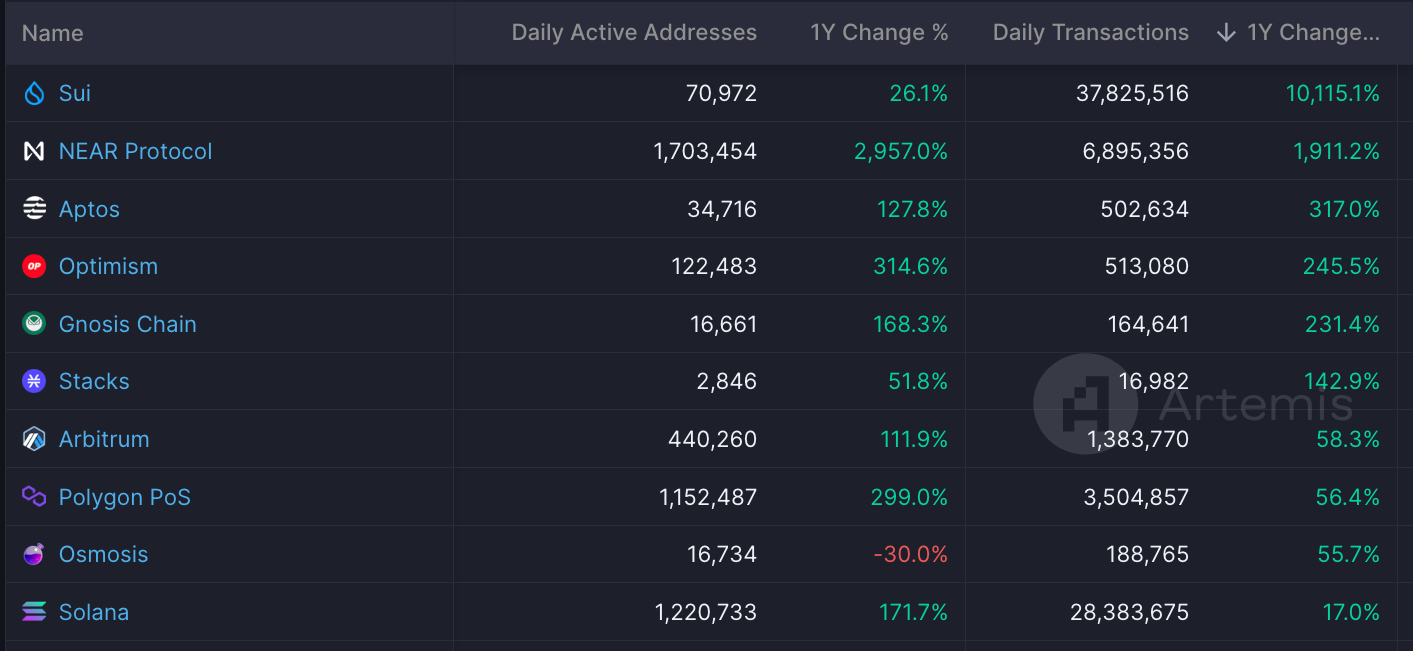Screen dimensions: 1413x651
Task: Open the Optimism chain link
Action: click(x=108, y=266)
